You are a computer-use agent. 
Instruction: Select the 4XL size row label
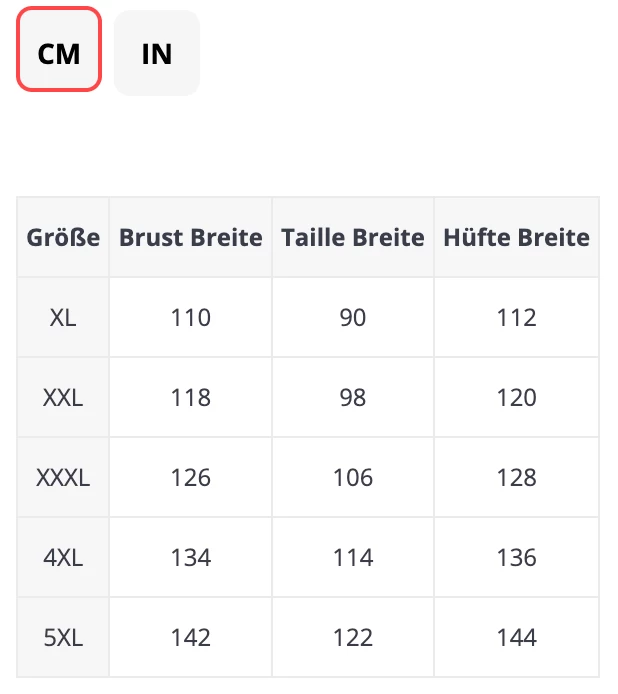click(63, 558)
